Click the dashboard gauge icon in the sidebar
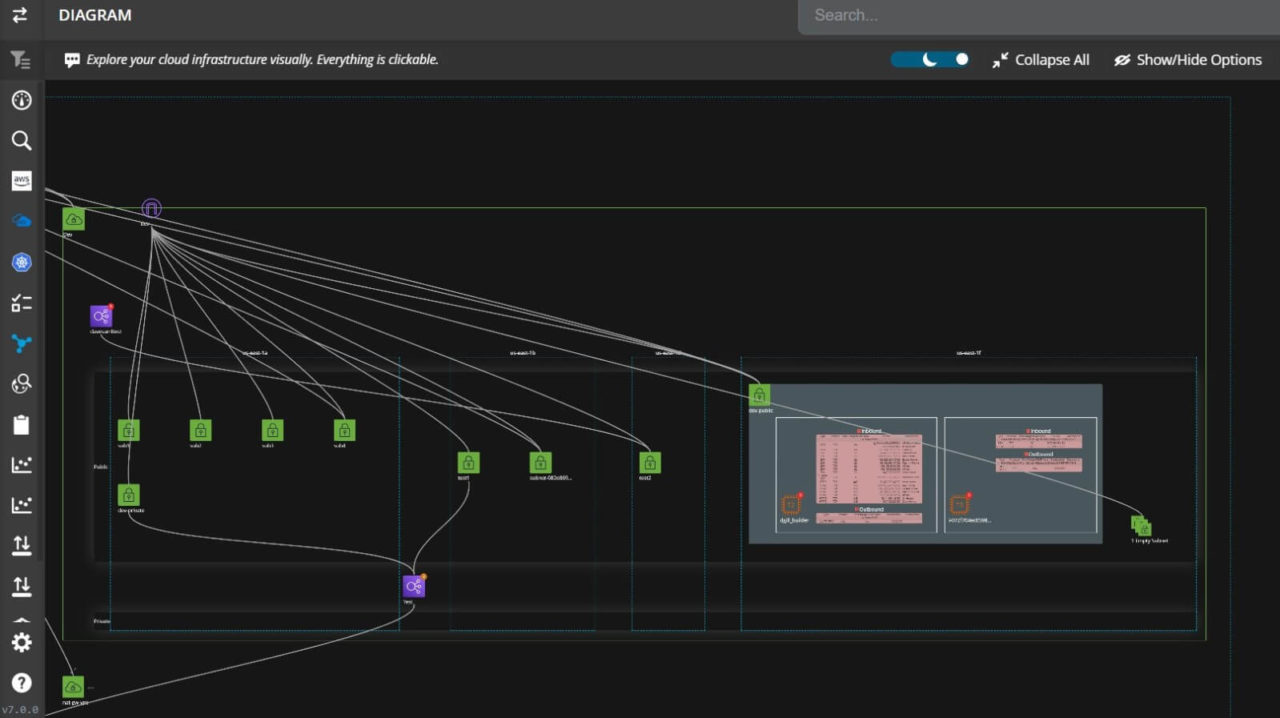This screenshot has height=718, width=1280. click(x=21, y=99)
